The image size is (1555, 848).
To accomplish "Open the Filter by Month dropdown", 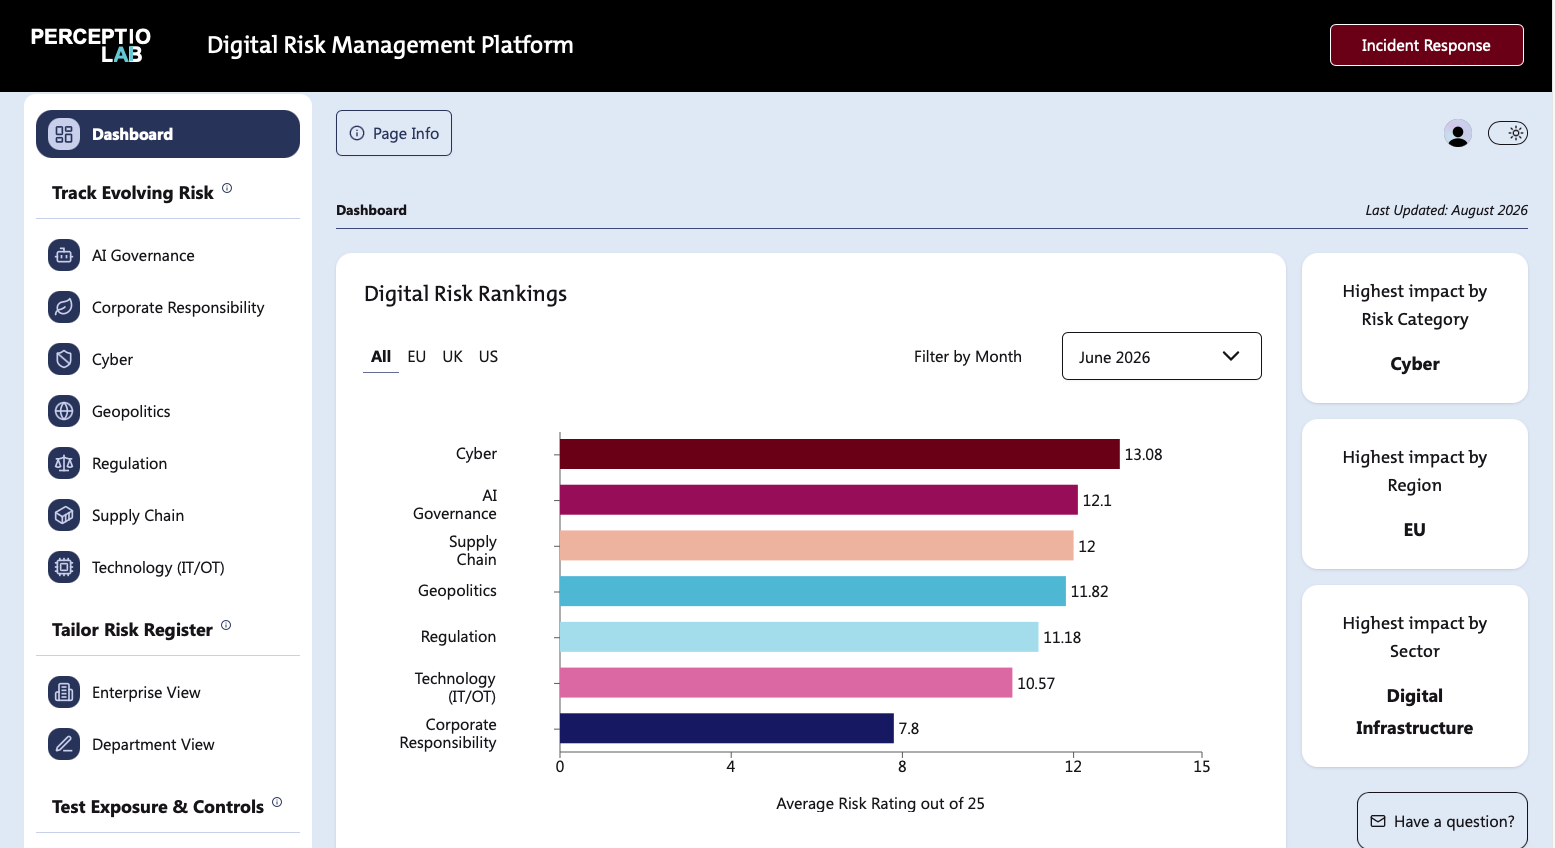I will pyautogui.click(x=1161, y=356).
